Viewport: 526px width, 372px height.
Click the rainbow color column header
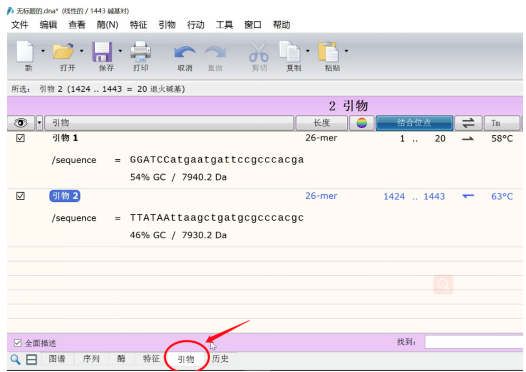pyautogui.click(x=362, y=123)
